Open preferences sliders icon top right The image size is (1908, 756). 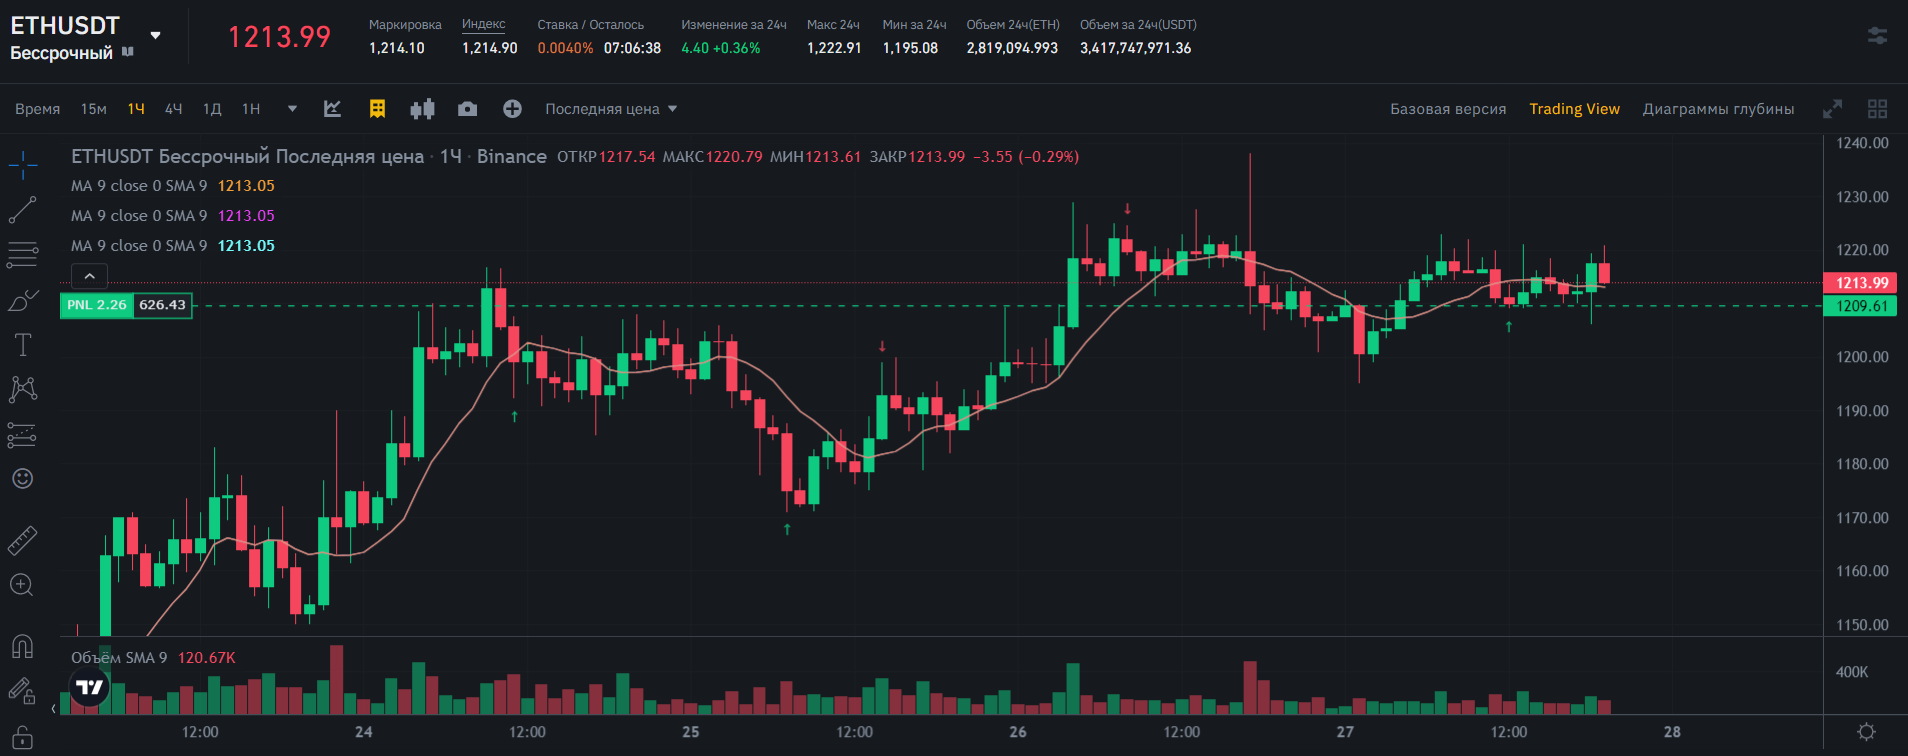click(1877, 36)
